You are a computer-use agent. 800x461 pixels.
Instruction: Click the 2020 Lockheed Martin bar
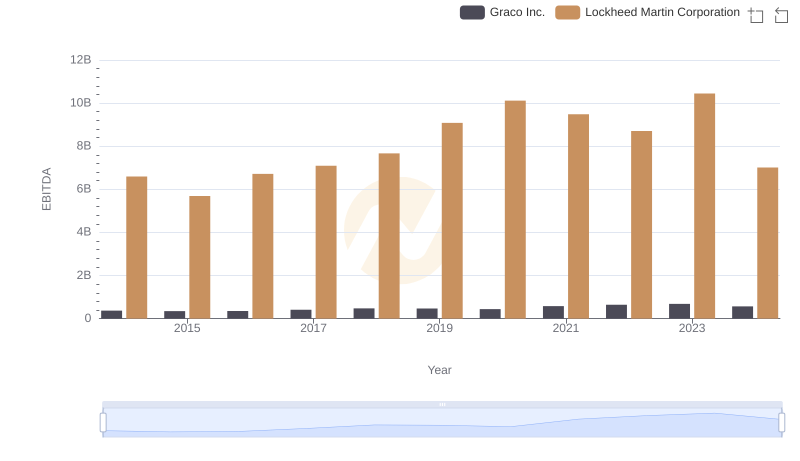(x=515, y=210)
